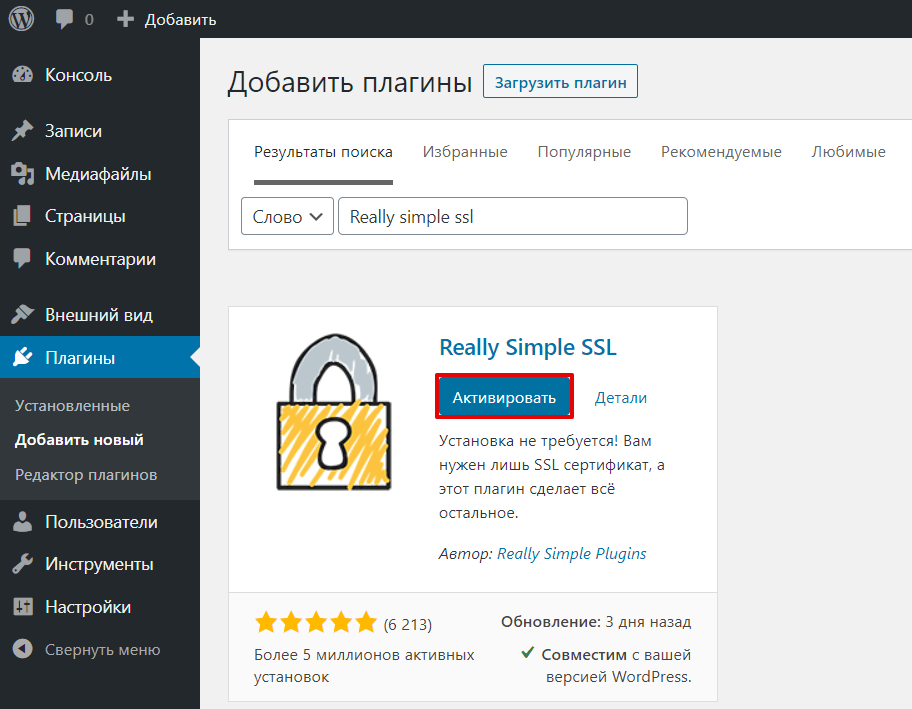This screenshot has width=912, height=709.
Task: Open the Внешний вид menu item
Action: point(100,315)
